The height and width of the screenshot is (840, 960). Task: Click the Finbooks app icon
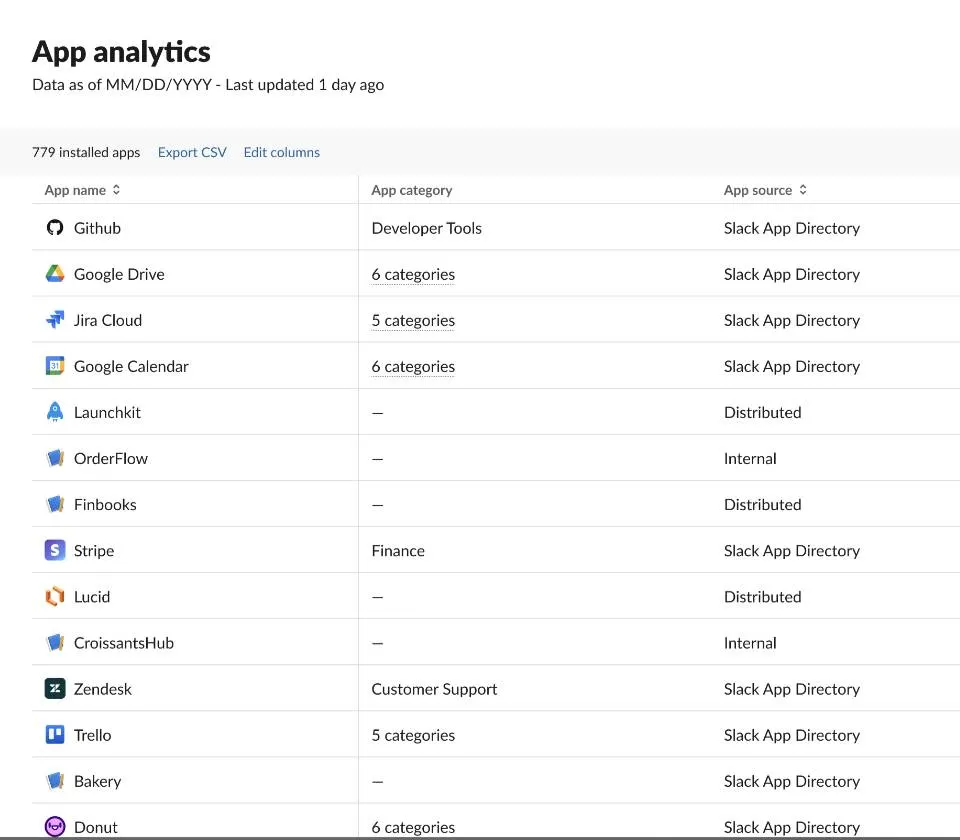[55, 504]
